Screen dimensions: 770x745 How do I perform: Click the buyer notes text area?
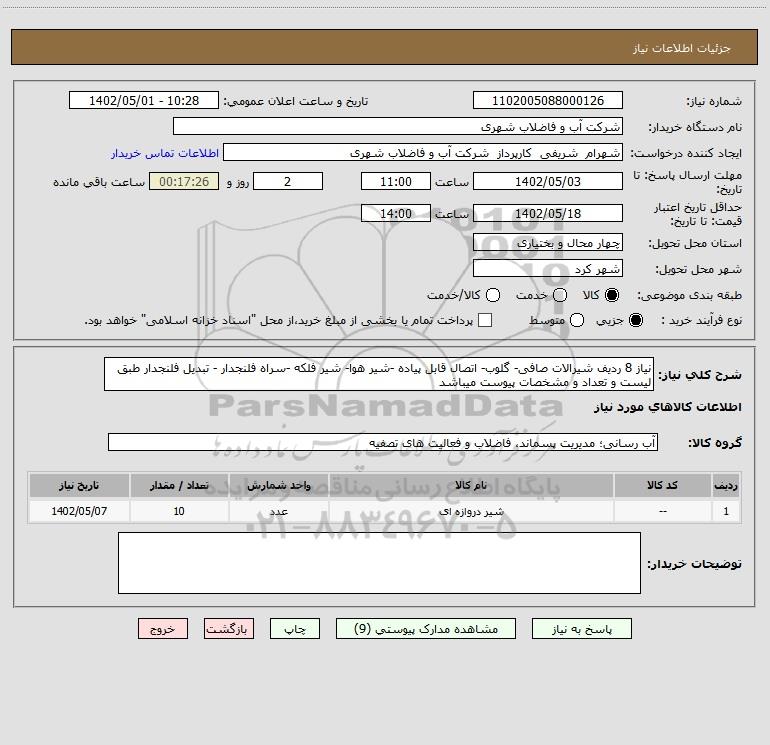[379, 563]
